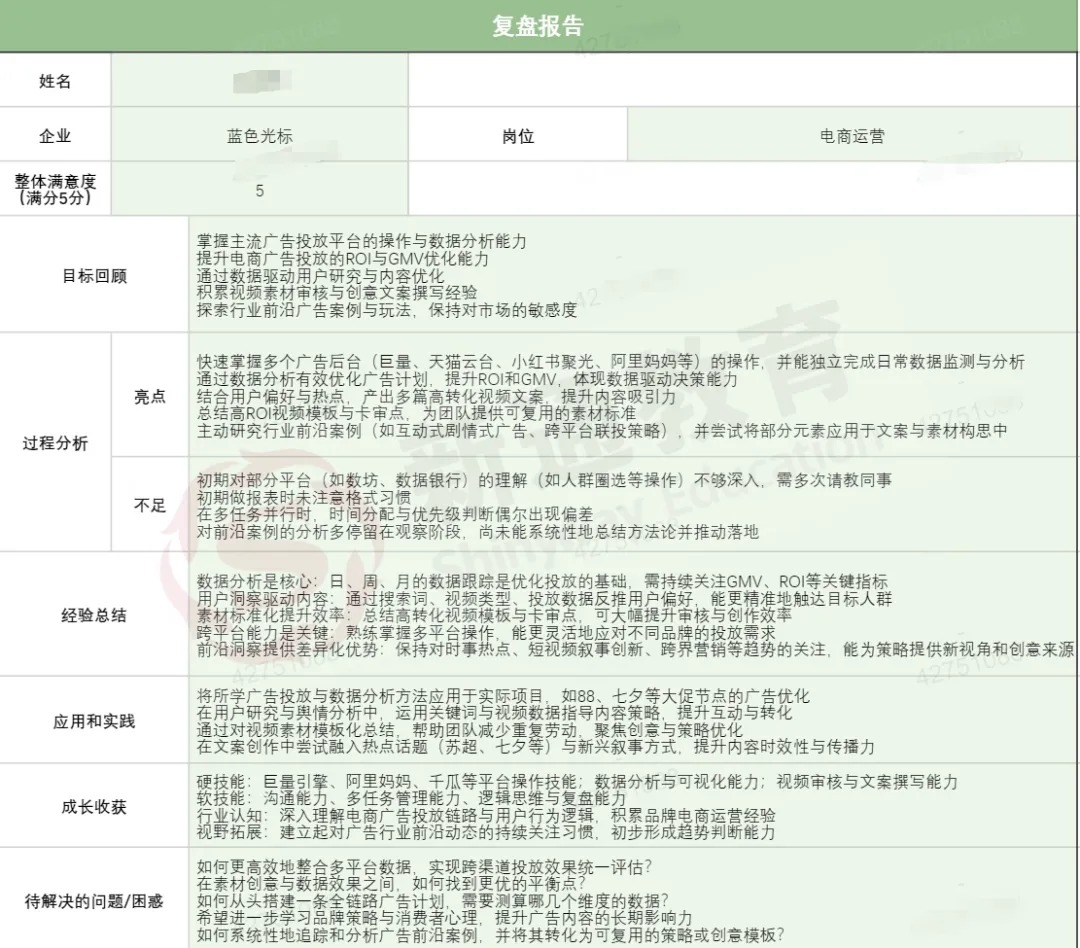Select the 整体满意度 row label
1080x948 pixels.
click(55, 188)
